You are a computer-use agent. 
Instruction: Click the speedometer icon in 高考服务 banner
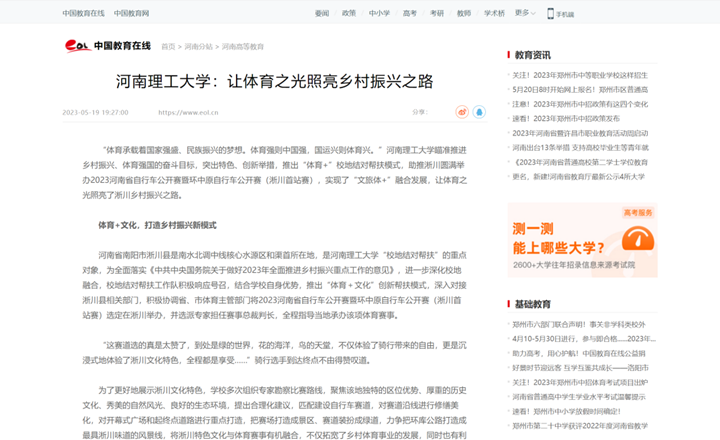point(632,242)
